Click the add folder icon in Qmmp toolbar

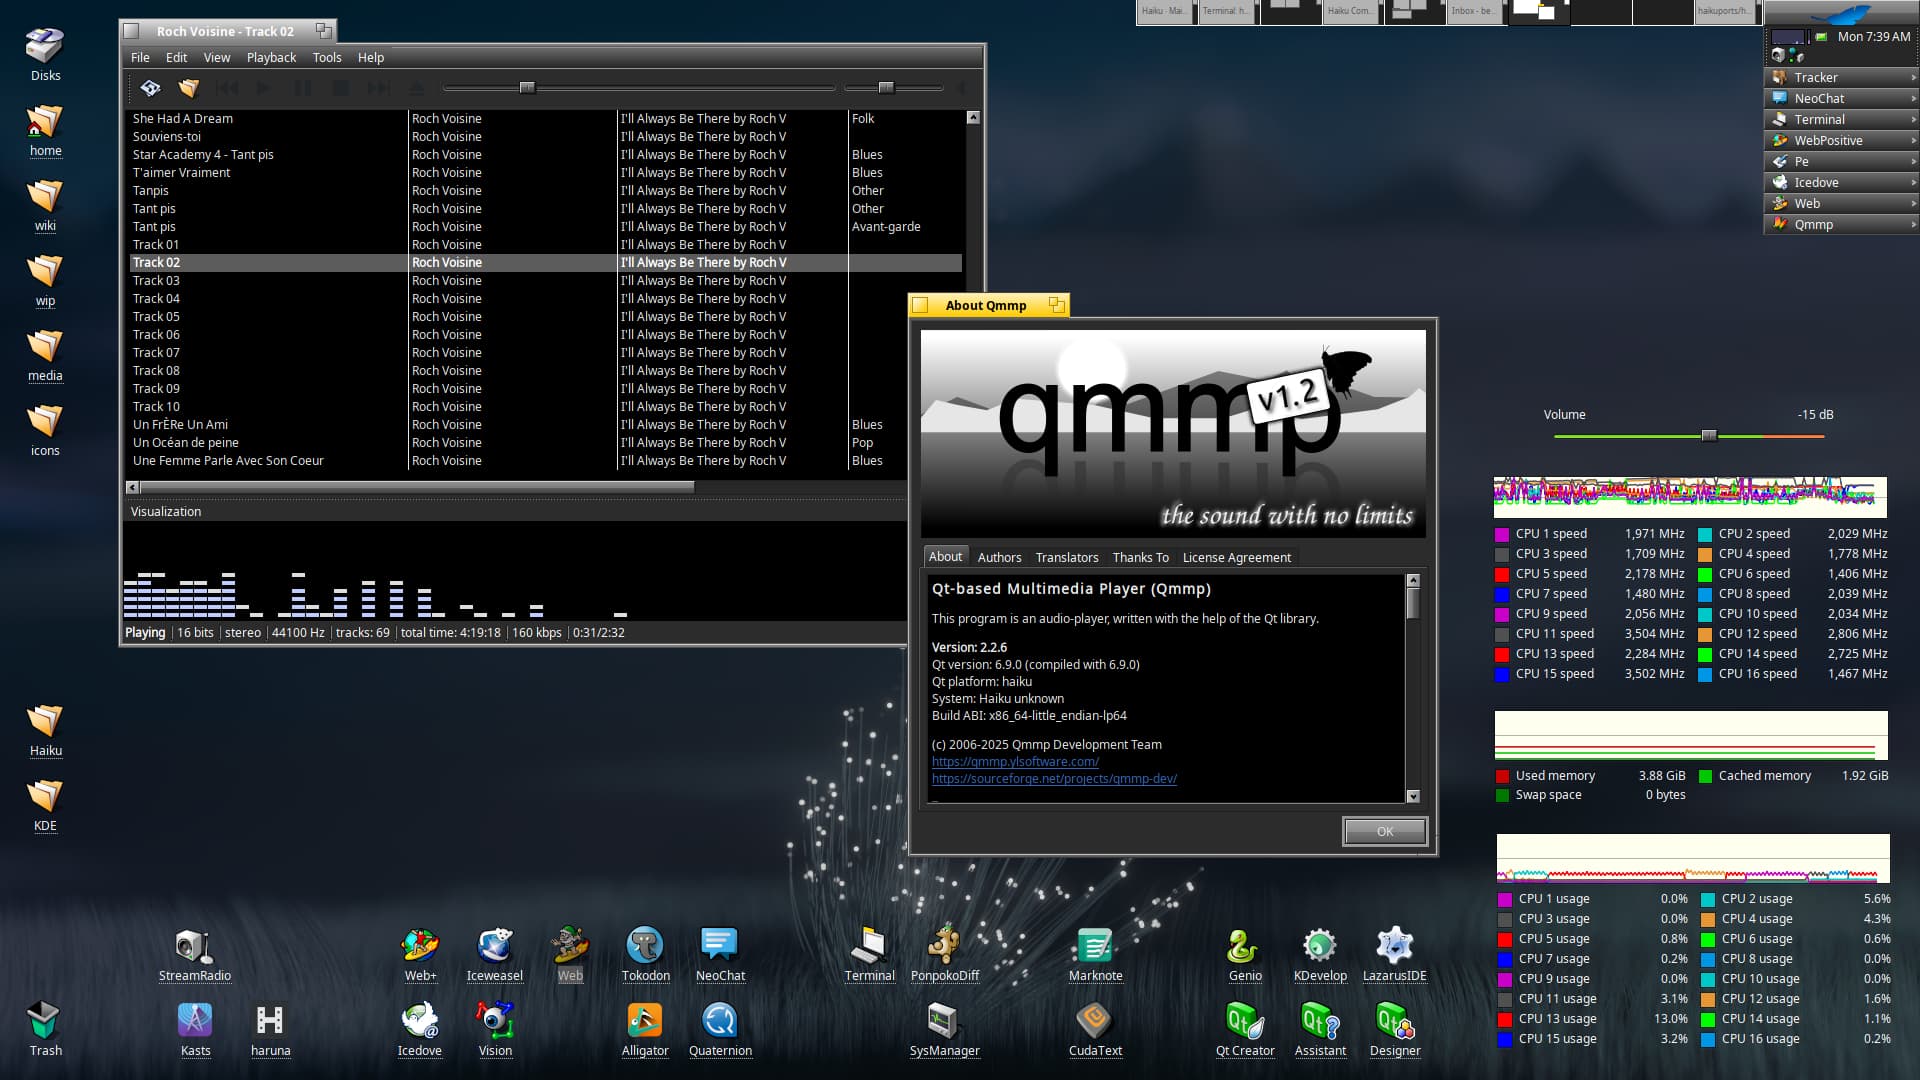[189, 88]
